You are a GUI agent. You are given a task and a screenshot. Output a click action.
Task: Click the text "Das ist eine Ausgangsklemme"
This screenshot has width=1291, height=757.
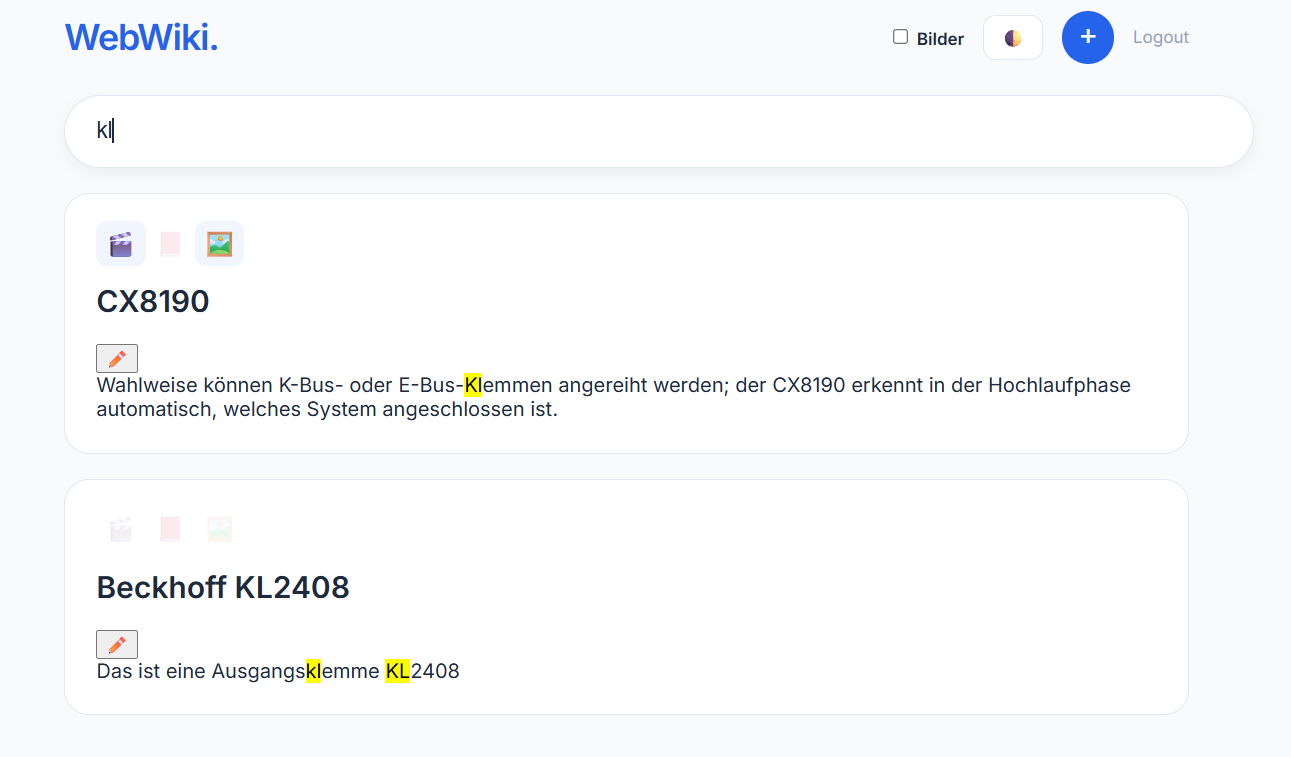coord(239,671)
